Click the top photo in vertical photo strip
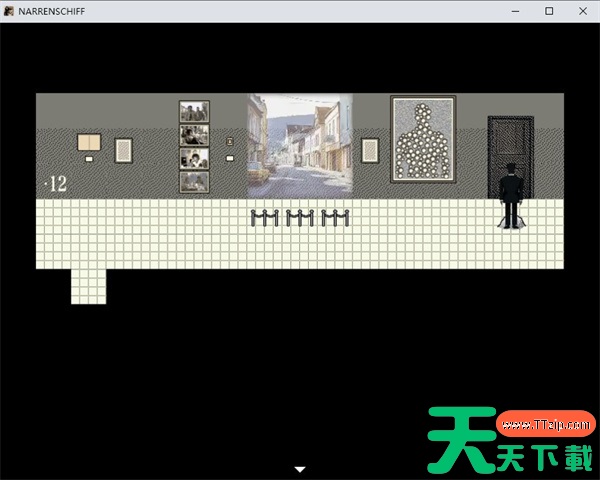The width and height of the screenshot is (600, 480). click(x=194, y=111)
